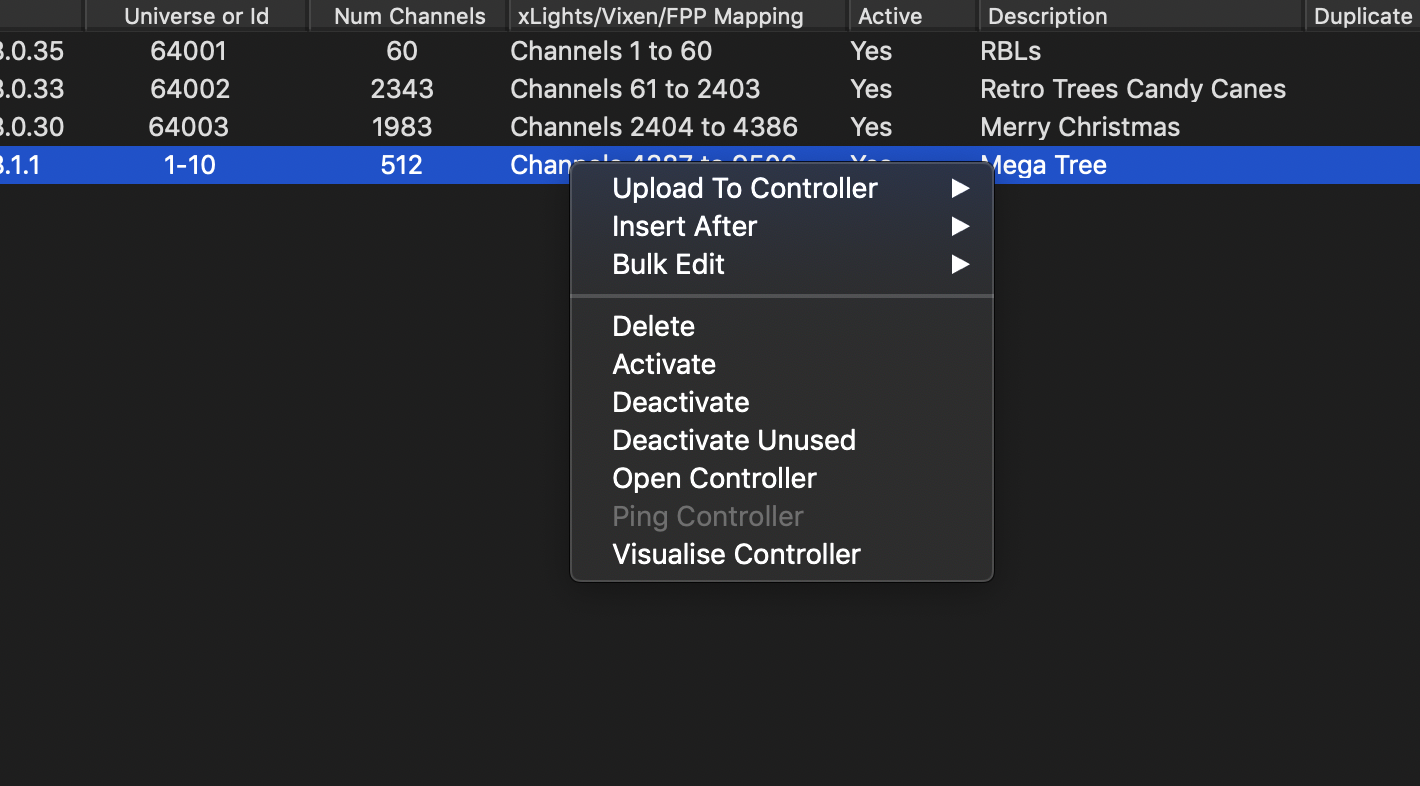1420x786 pixels.
Task: Click the Duplicate column header
Action: [x=1362, y=15]
